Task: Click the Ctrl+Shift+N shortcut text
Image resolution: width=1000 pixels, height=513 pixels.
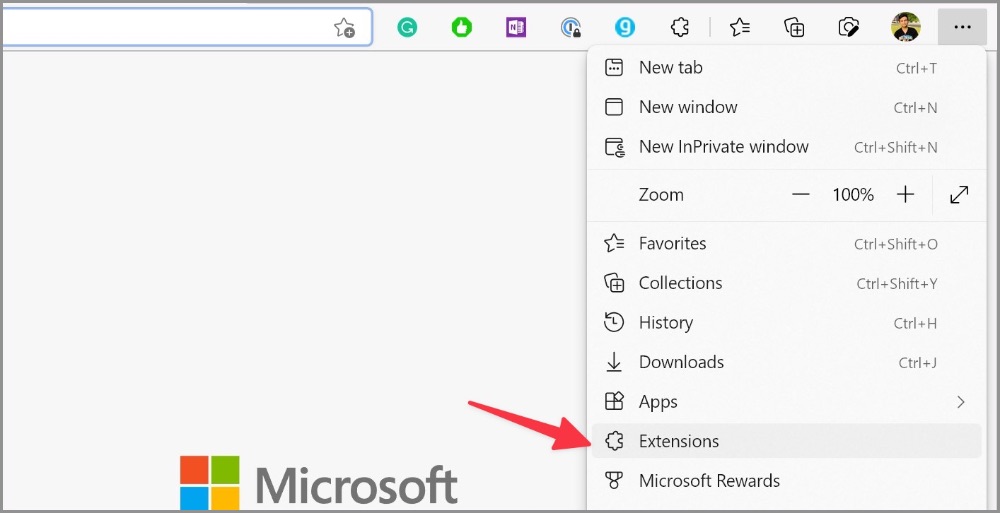Action: pyautogui.click(x=895, y=147)
